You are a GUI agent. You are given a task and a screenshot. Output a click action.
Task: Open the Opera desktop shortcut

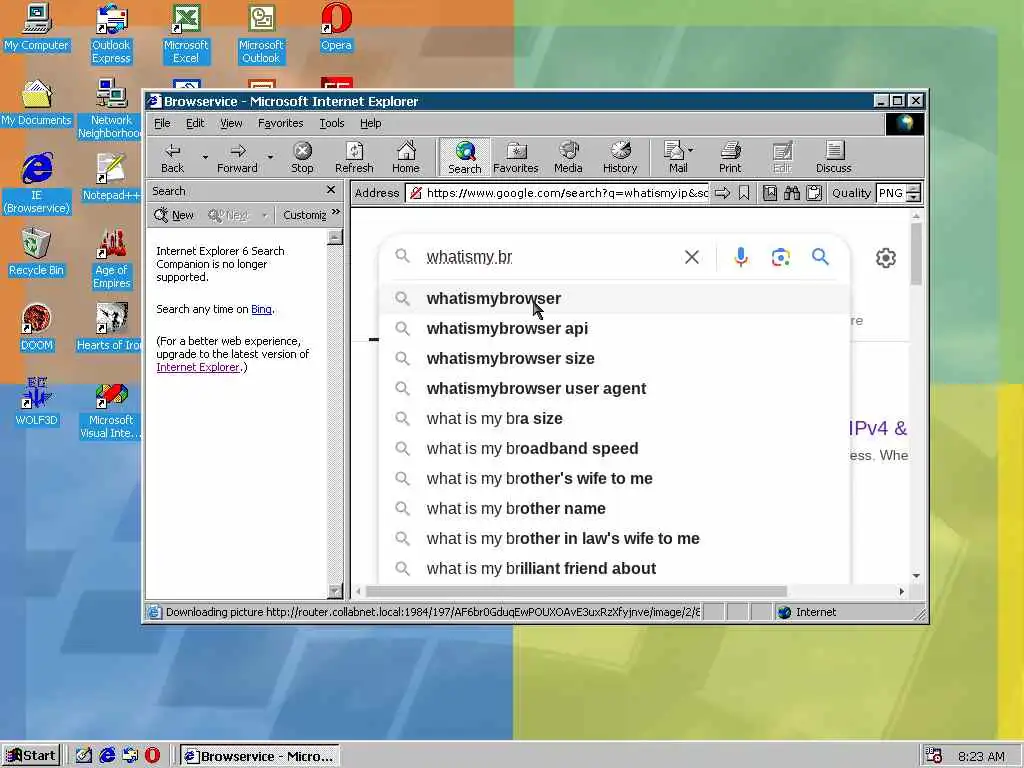coord(336,28)
